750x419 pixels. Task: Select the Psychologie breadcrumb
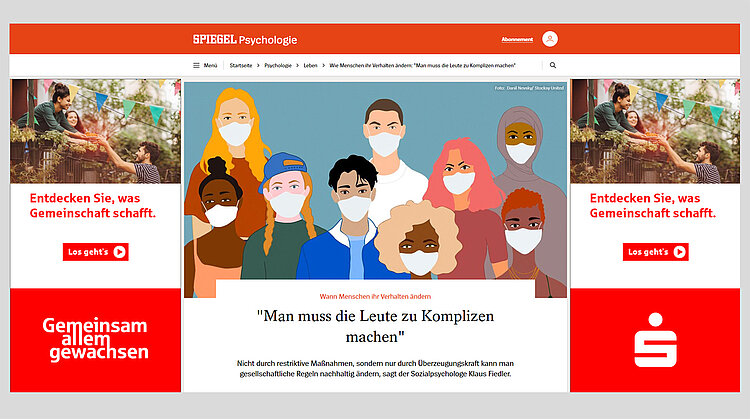pos(278,66)
